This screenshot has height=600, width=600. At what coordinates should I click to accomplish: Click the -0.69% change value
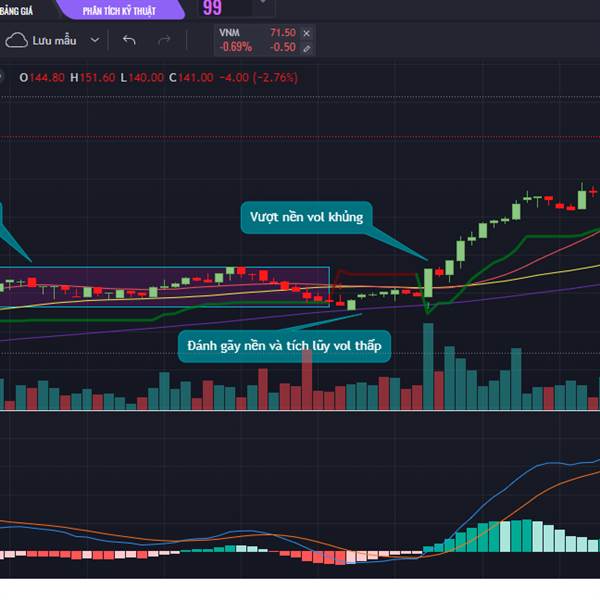[235, 47]
